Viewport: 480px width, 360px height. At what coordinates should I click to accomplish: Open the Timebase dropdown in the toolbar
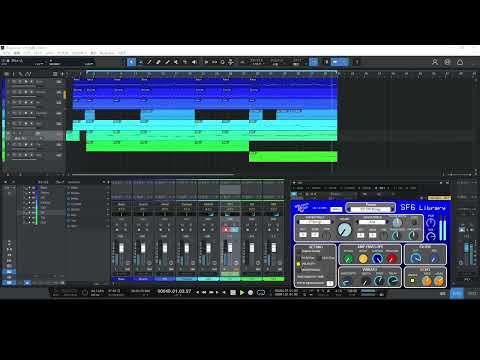277,62
